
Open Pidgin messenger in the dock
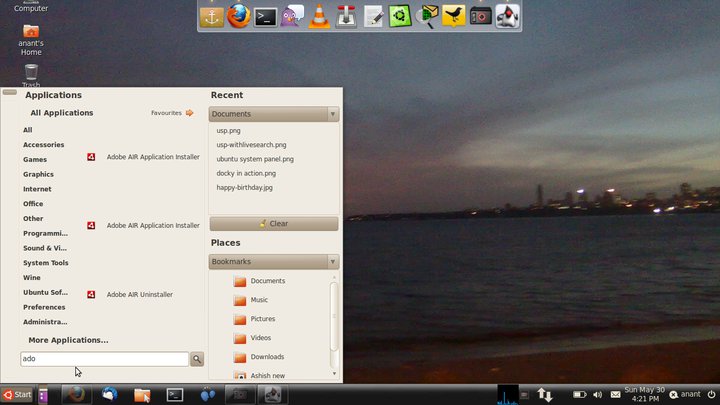click(x=292, y=16)
